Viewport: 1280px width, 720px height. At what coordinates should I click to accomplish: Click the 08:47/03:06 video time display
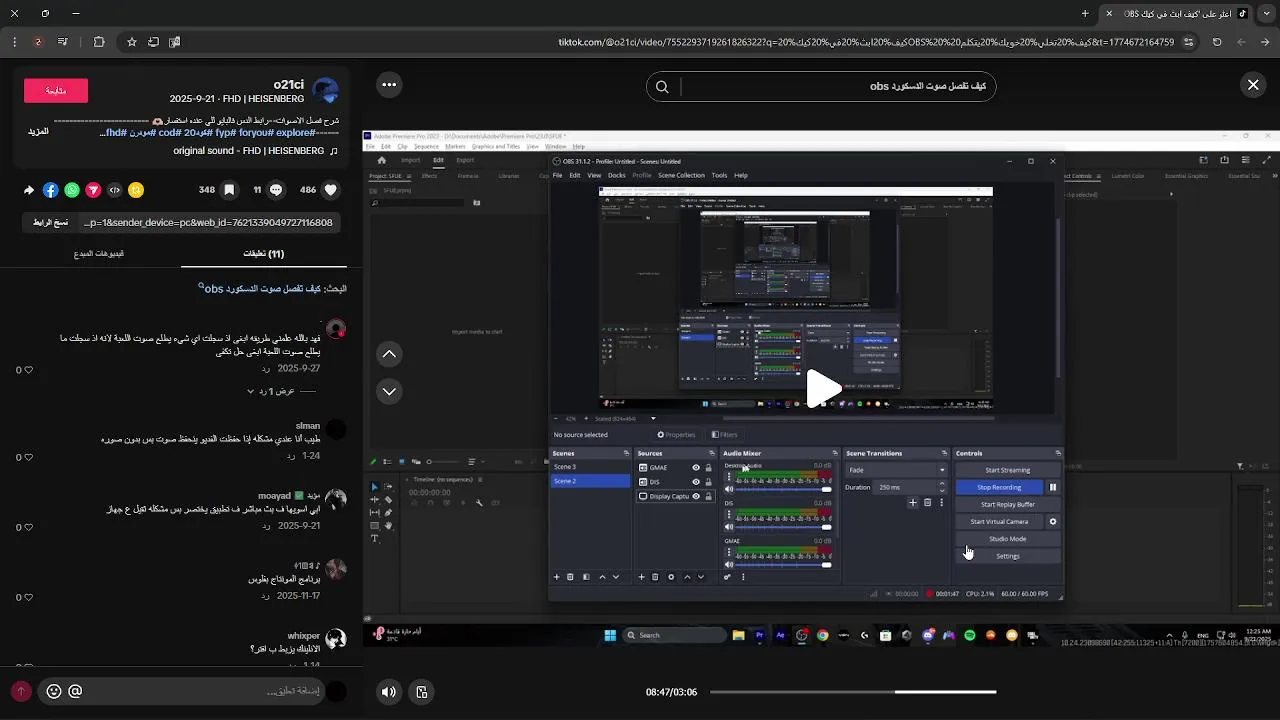(671, 692)
